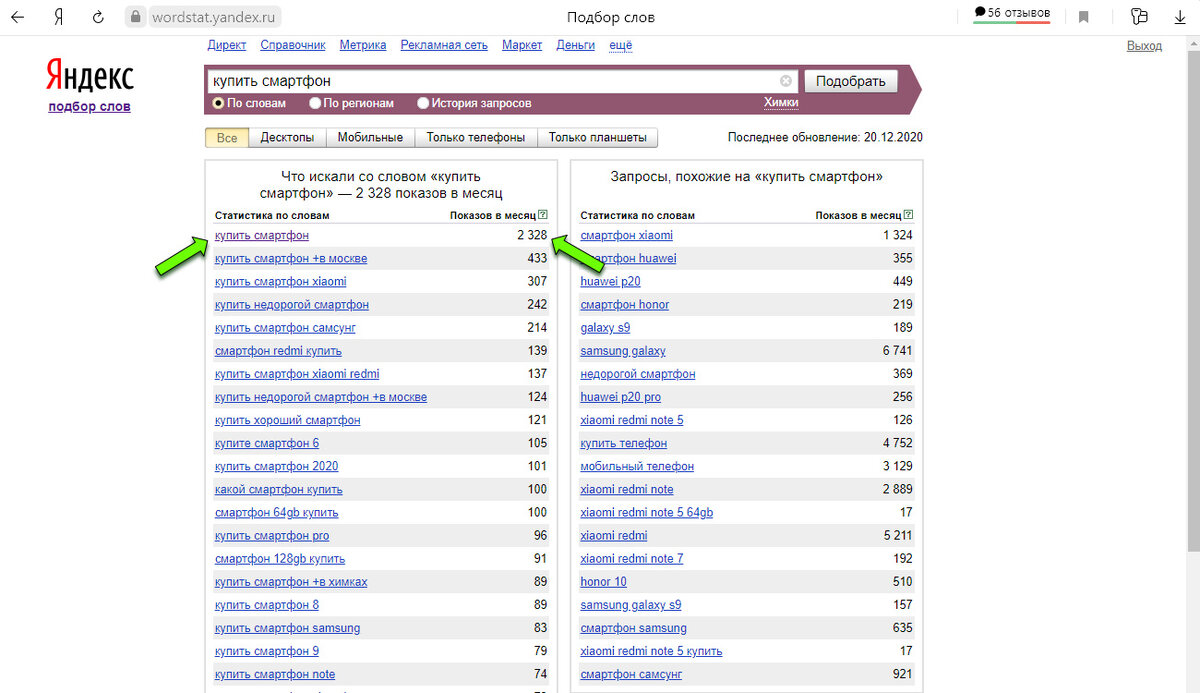Switch to the Мобильные tab
Screen dimensions: 1200x693
click(x=370, y=138)
